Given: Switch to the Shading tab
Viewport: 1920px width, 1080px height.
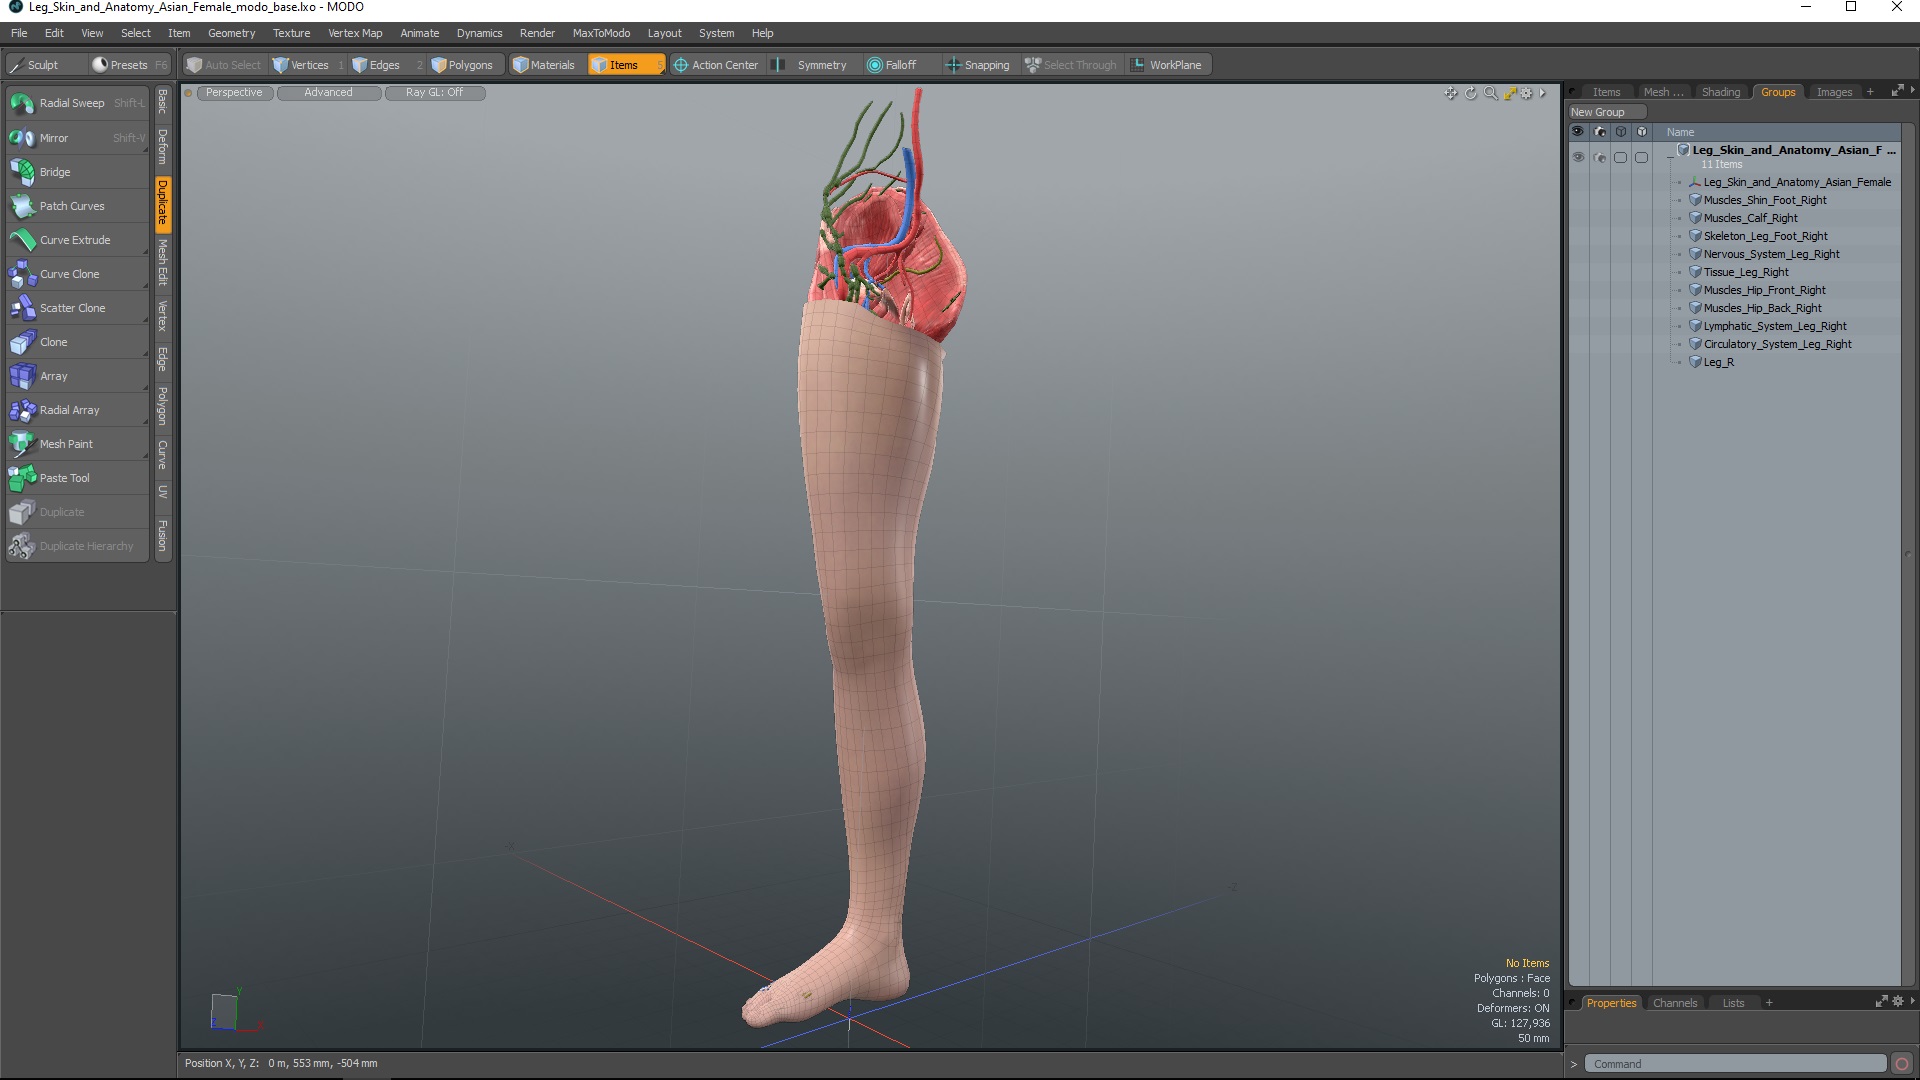Looking at the screenshot, I should tap(1720, 92).
